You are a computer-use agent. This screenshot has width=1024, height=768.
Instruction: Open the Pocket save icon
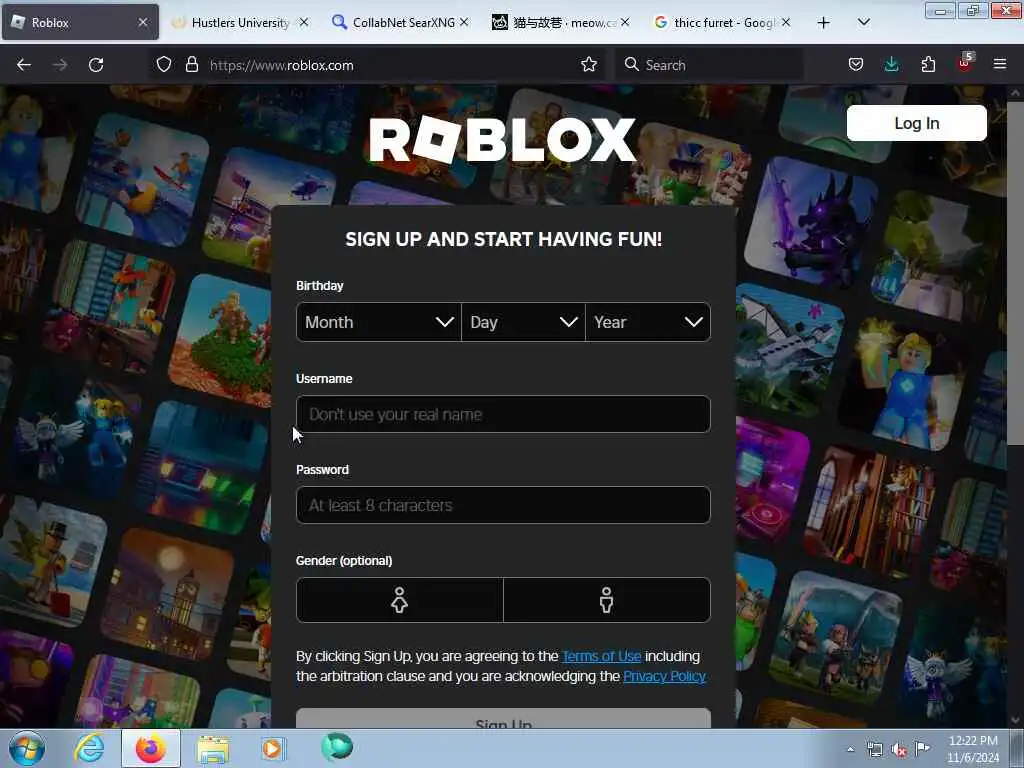click(856, 65)
